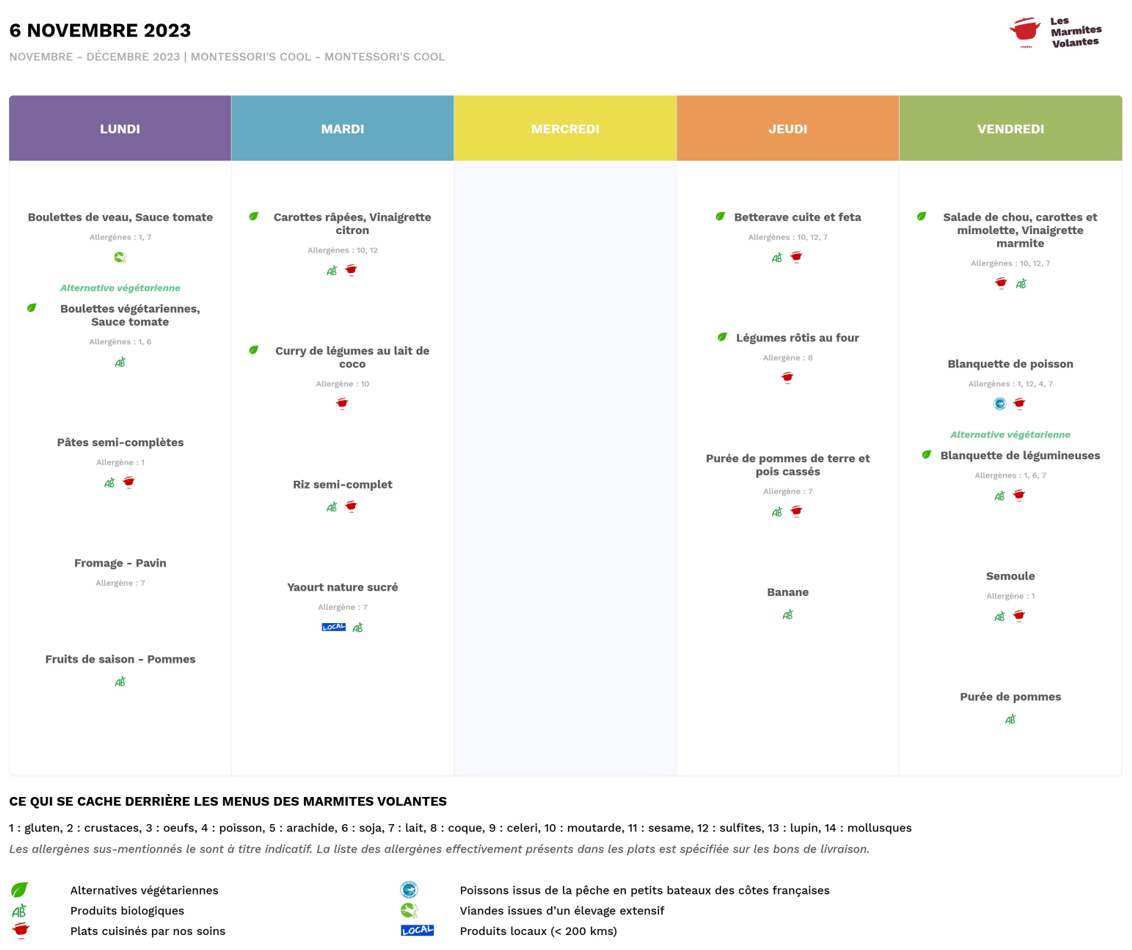Click extensive farming icon under Boulettes de veau
Viewport: 1132px width, 950px height.
point(120,258)
